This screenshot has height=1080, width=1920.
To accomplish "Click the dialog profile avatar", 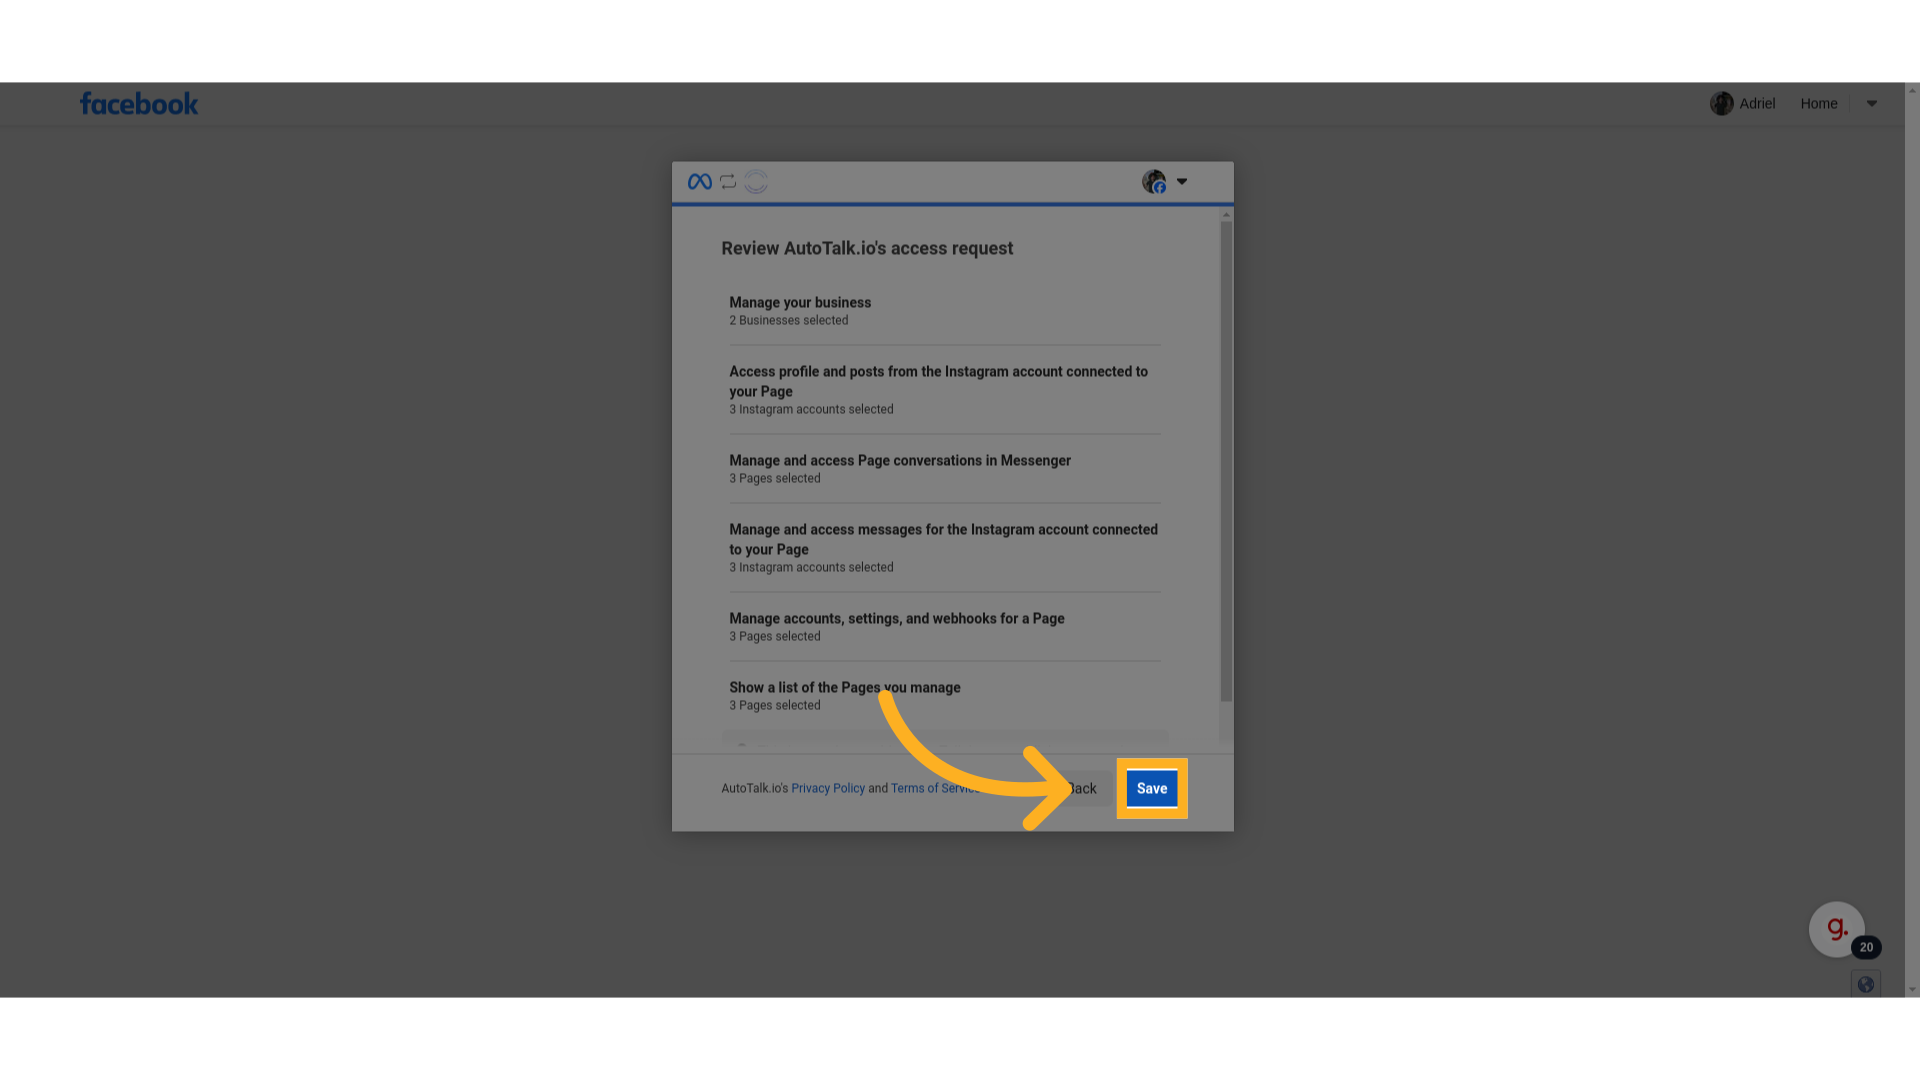I will [1154, 181].
